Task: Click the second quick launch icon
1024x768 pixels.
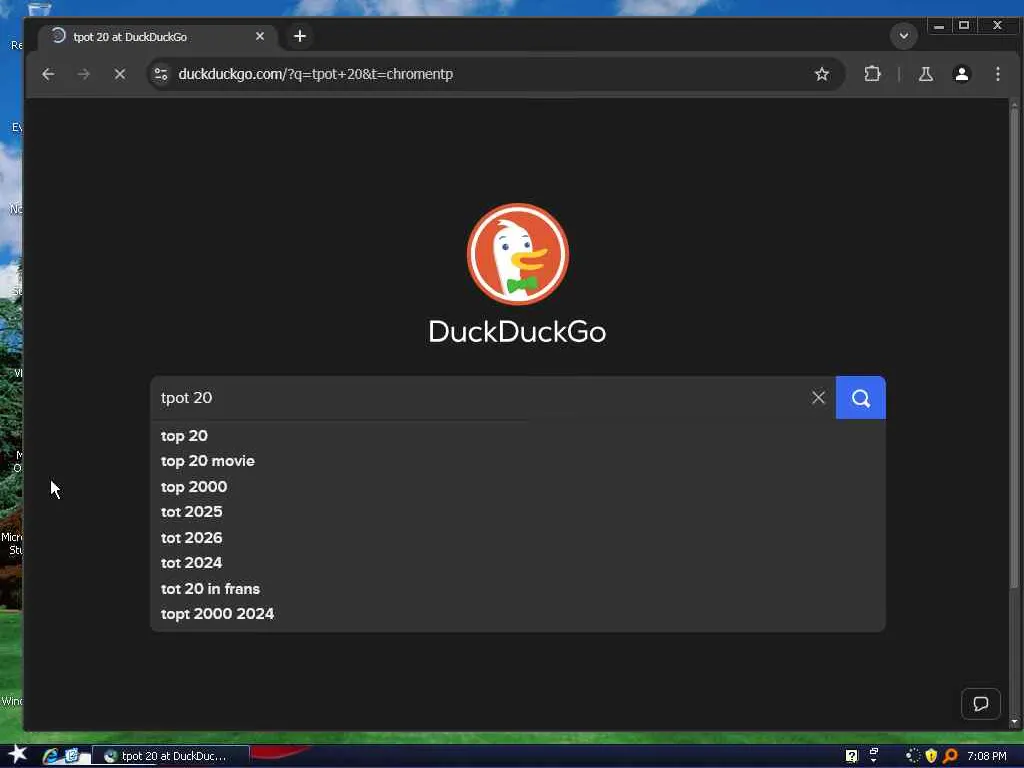Action: (71, 756)
